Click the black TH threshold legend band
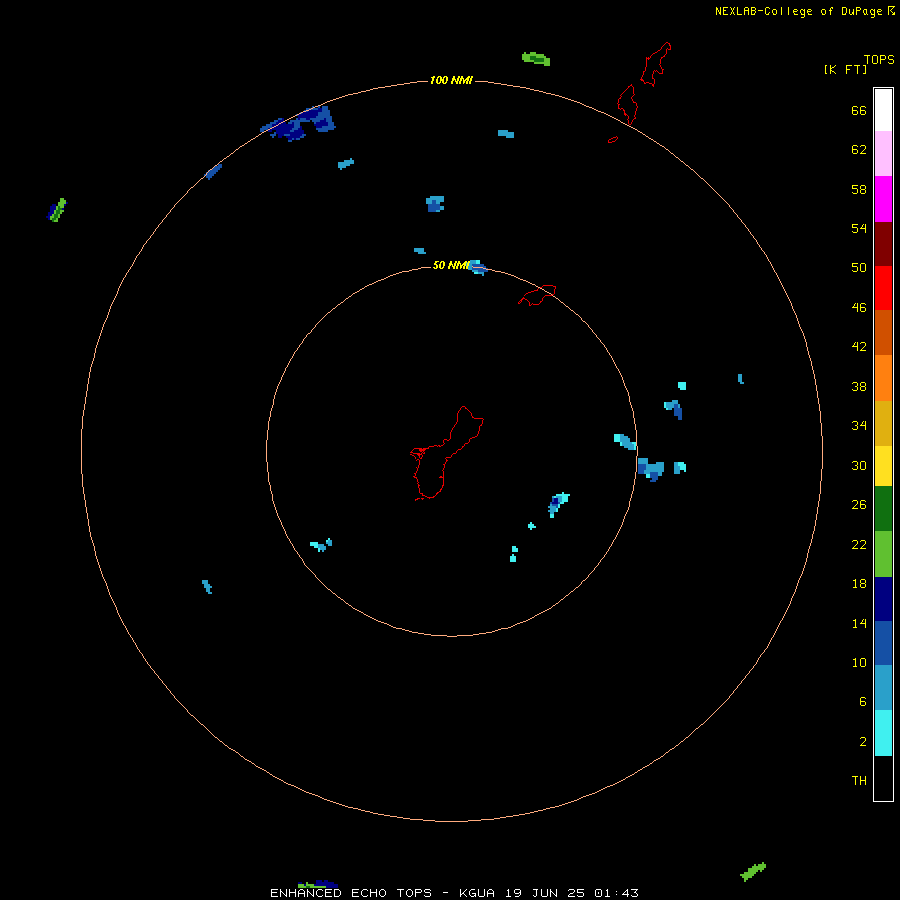The image size is (900, 900). click(883, 778)
